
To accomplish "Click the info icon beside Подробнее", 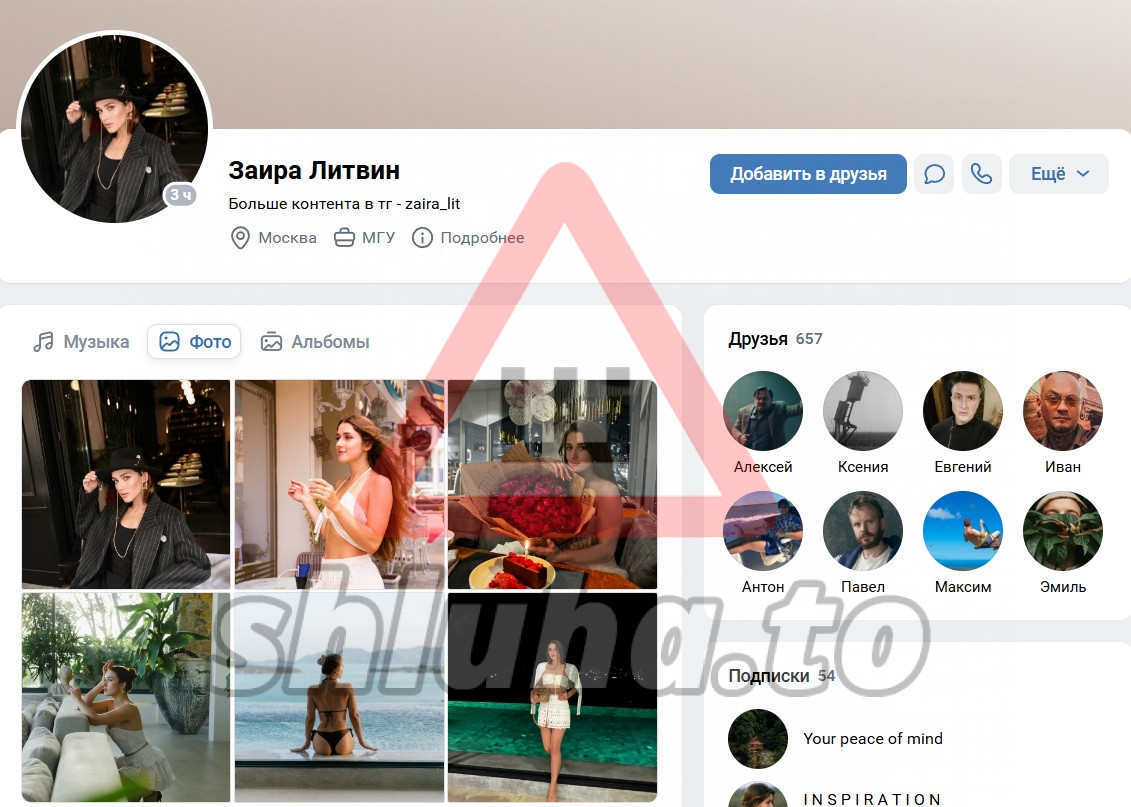I will 423,238.
